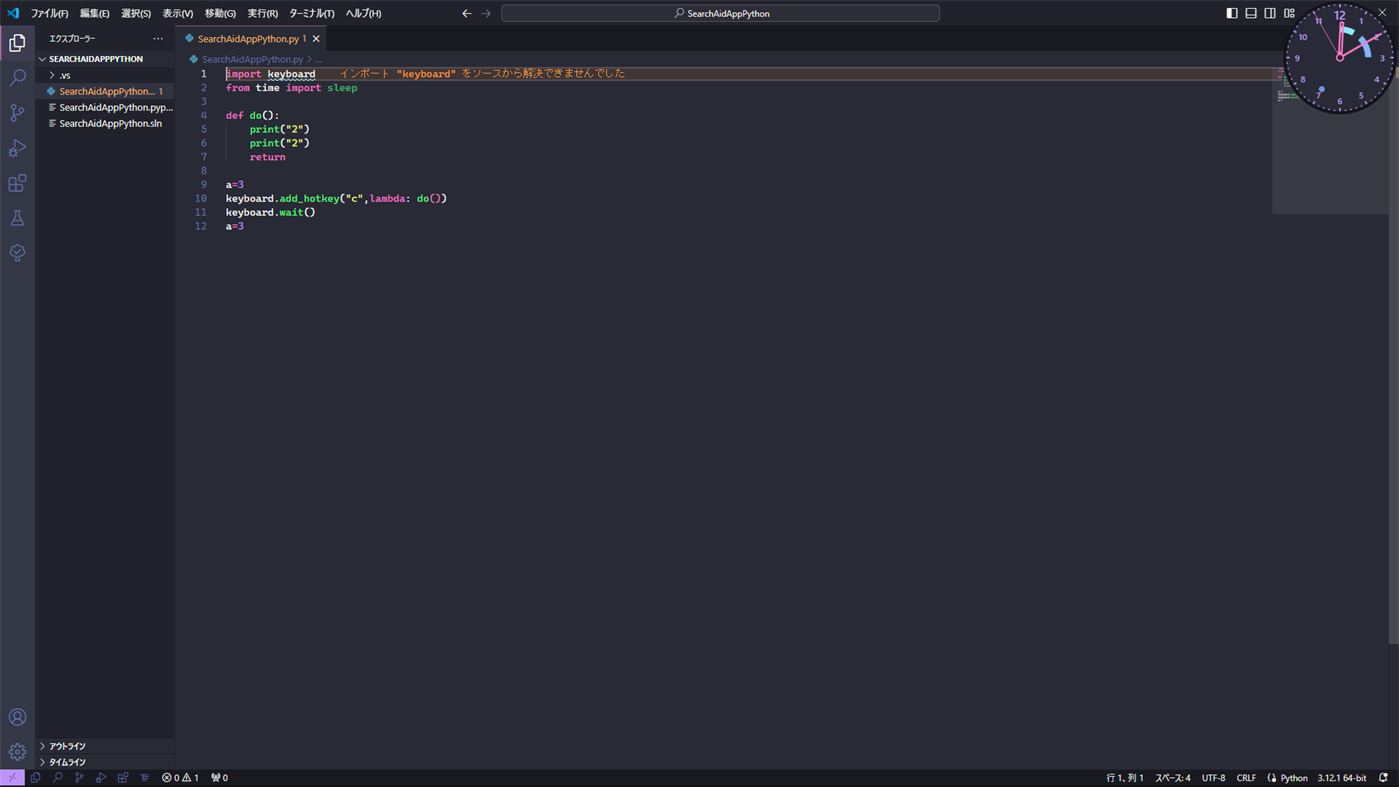Open the notifications bell in status bar

click(x=1383, y=778)
